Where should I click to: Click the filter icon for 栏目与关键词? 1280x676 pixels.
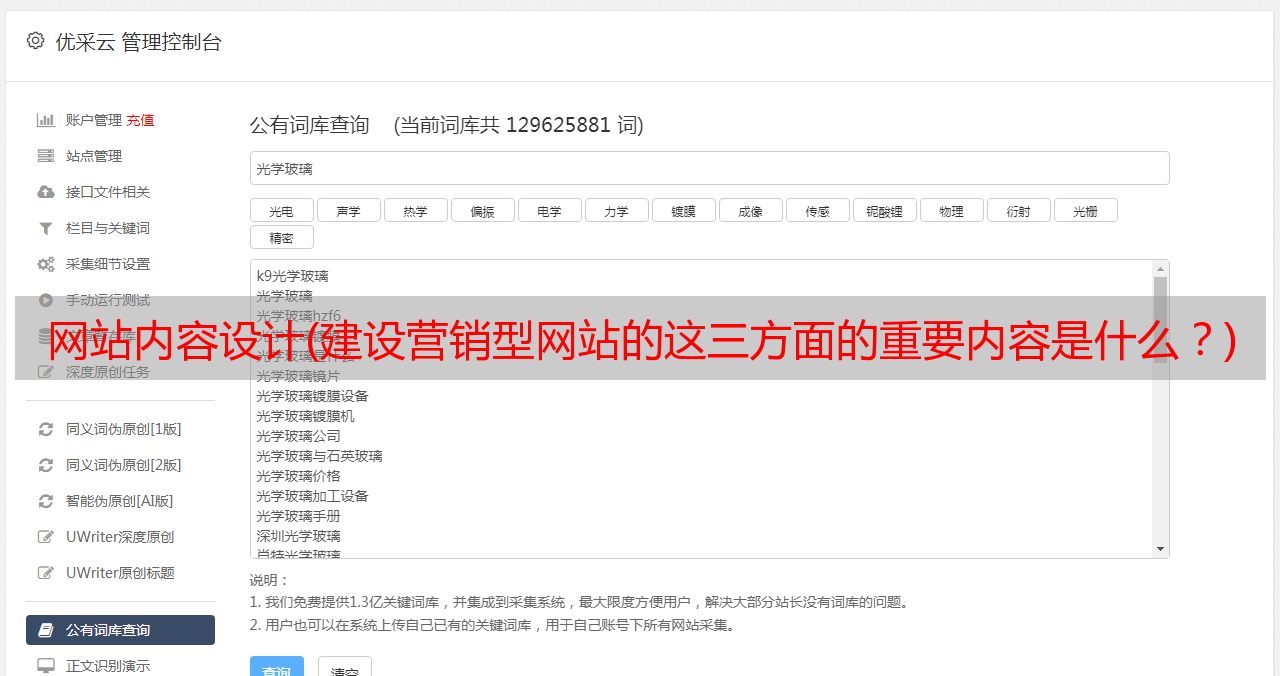[46, 228]
